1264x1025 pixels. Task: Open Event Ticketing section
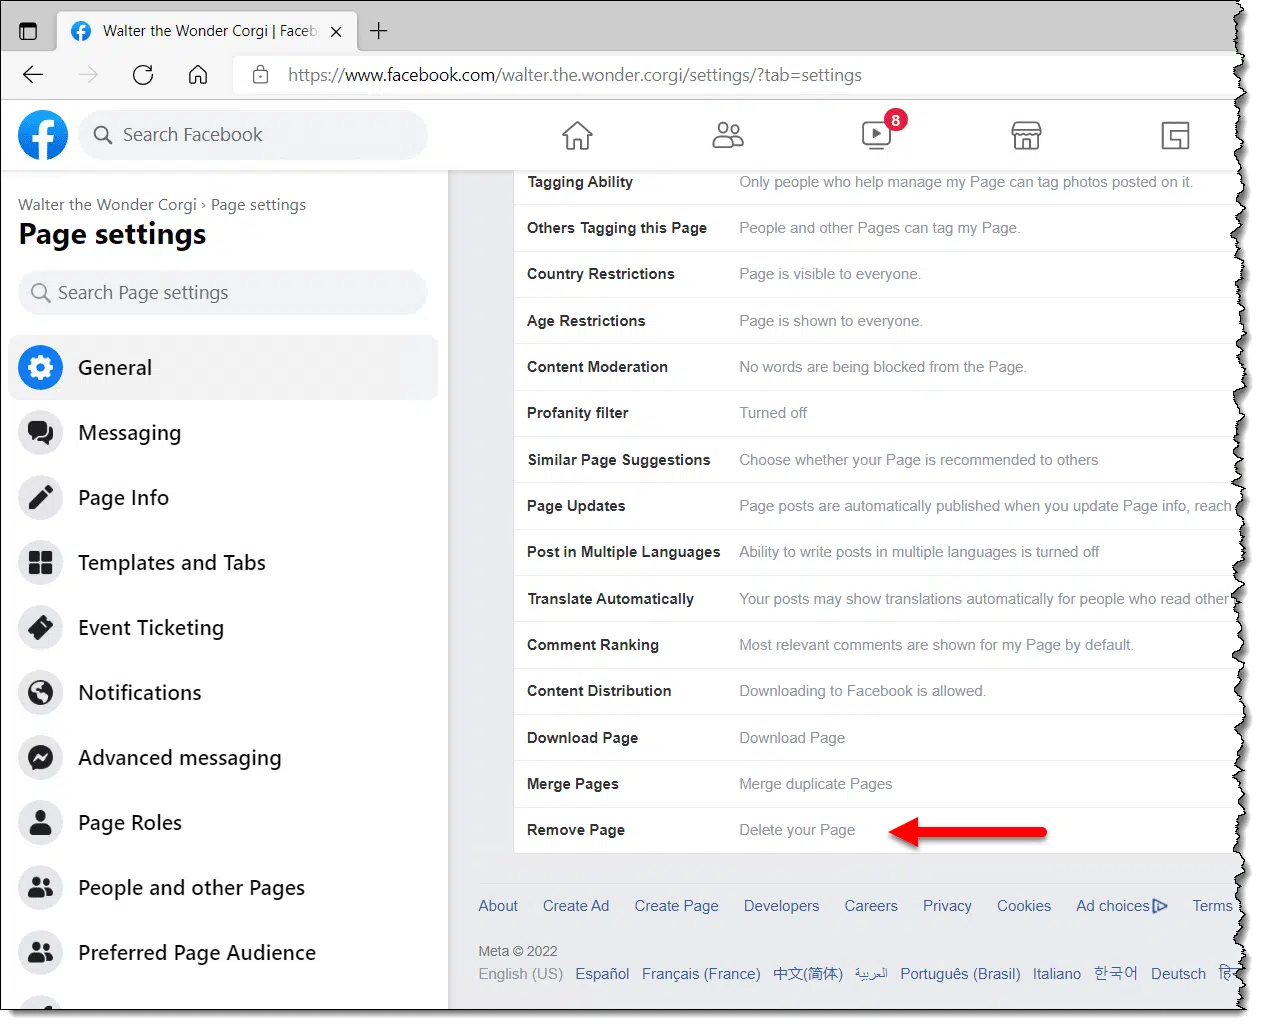click(223, 628)
